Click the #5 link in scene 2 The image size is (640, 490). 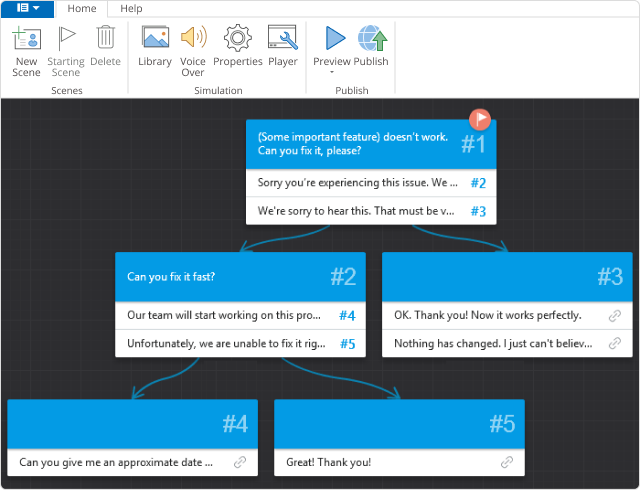pyautogui.click(x=348, y=344)
